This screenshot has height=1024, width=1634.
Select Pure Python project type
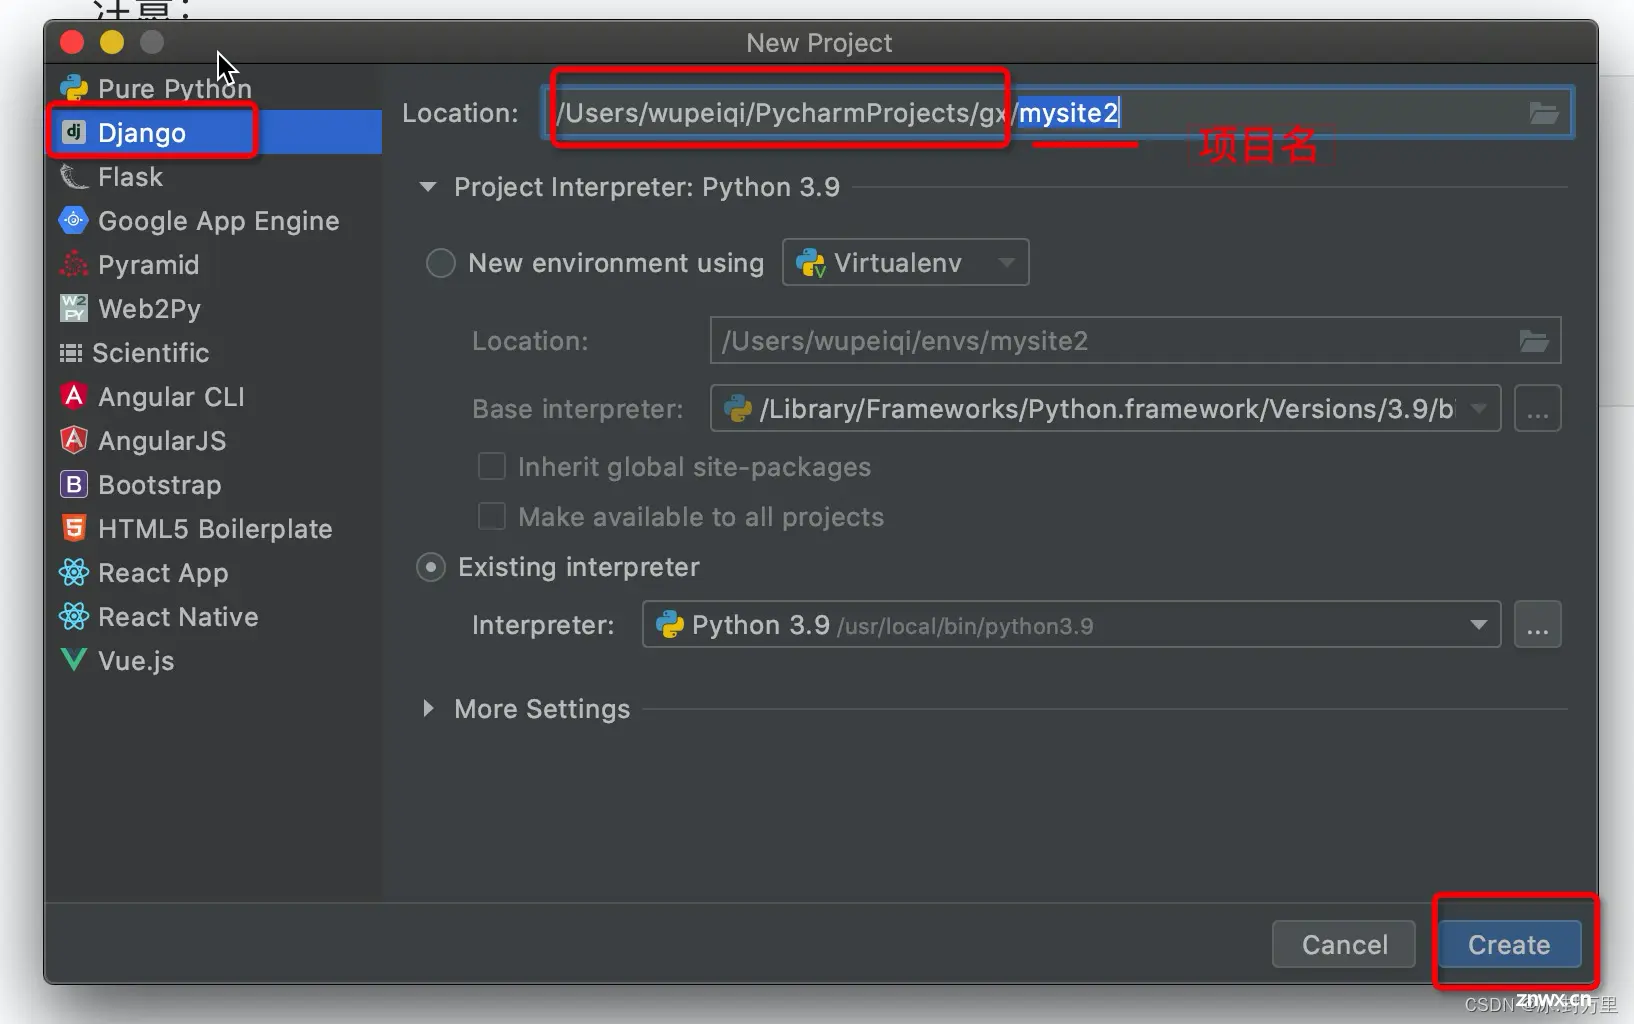coord(214,89)
